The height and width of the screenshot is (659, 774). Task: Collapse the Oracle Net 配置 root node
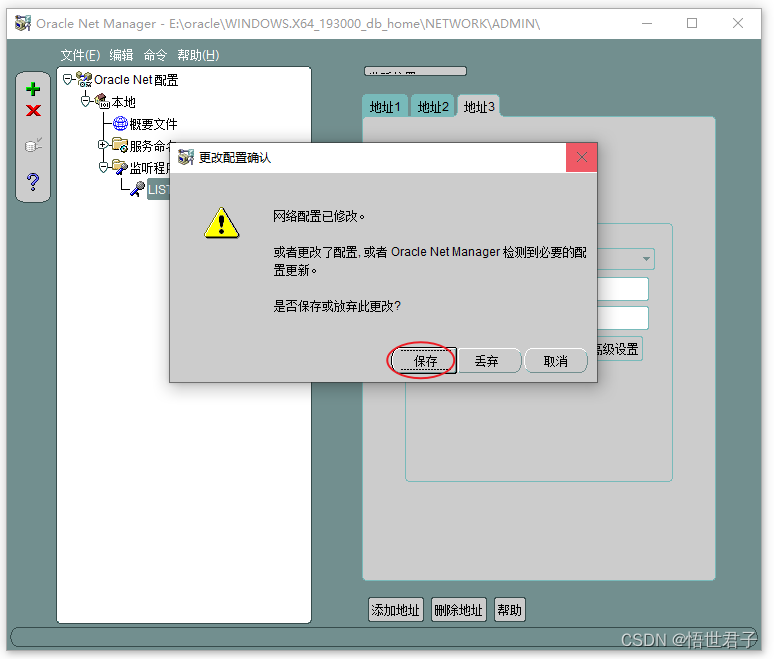(x=68, y=78)
